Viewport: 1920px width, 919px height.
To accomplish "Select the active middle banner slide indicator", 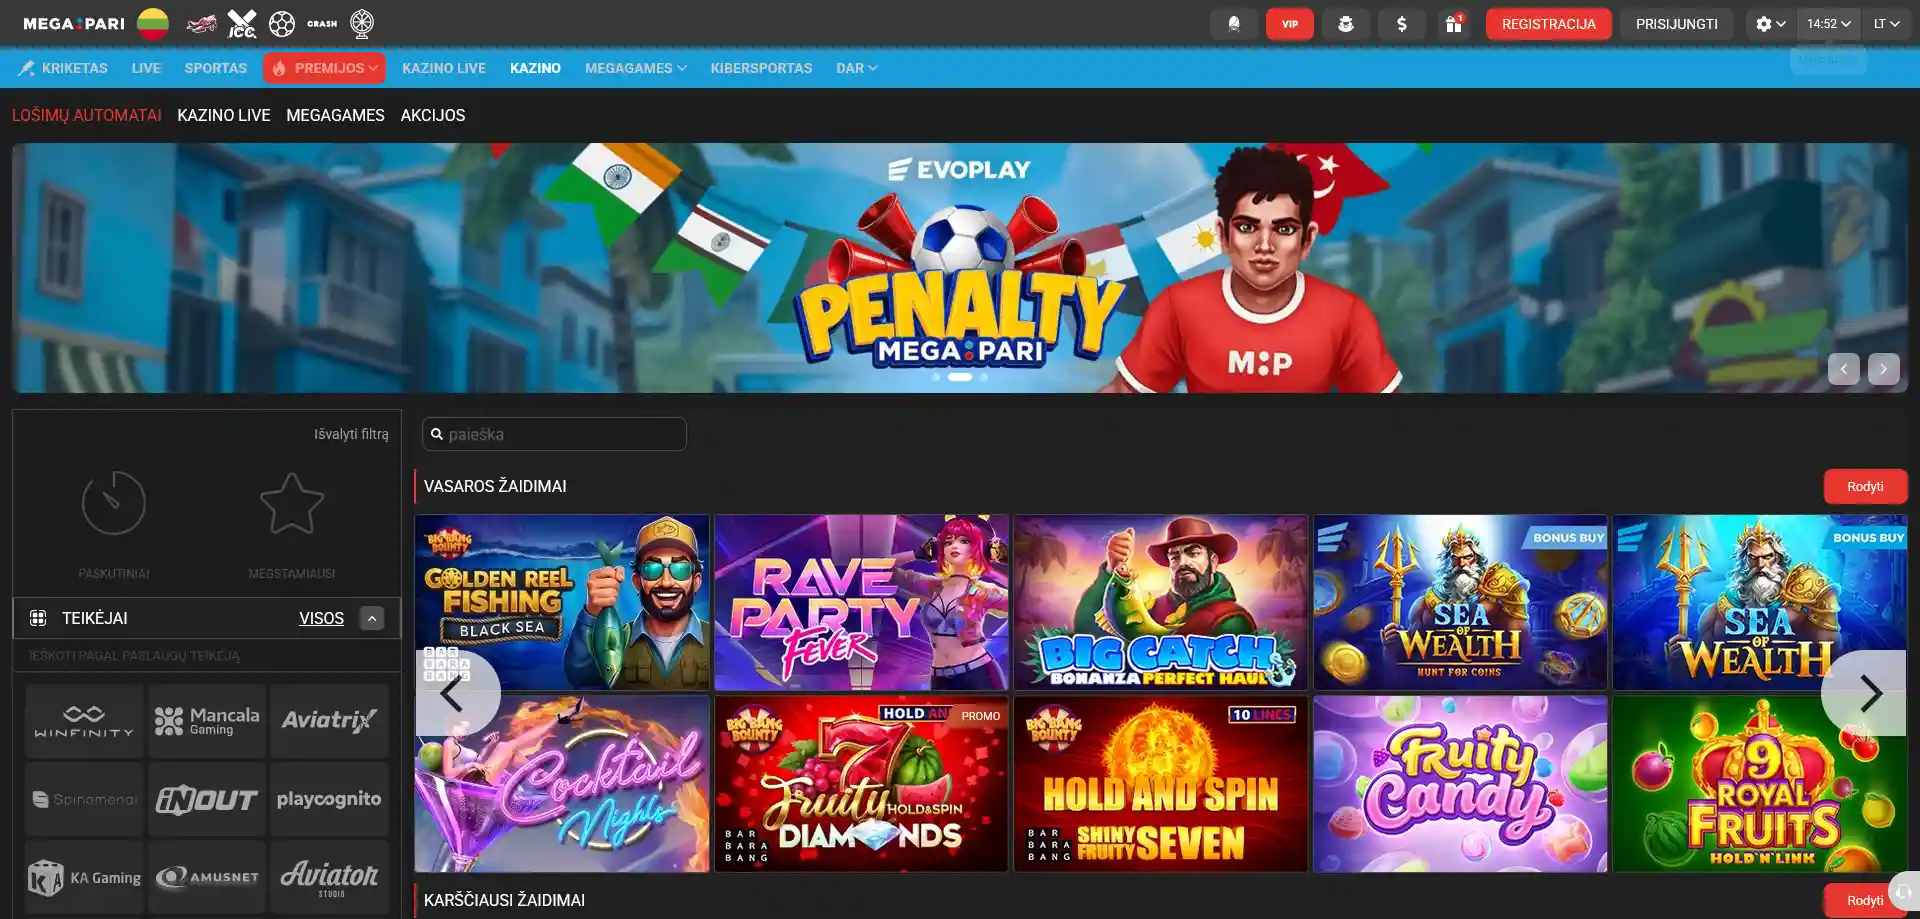I will coord(960,377).
